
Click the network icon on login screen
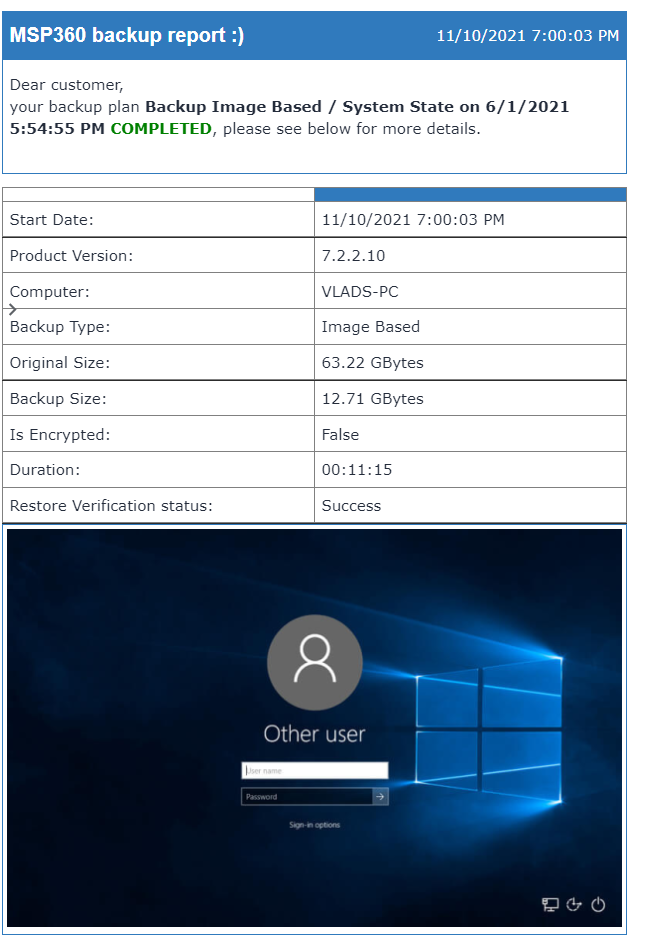point(550,904)
